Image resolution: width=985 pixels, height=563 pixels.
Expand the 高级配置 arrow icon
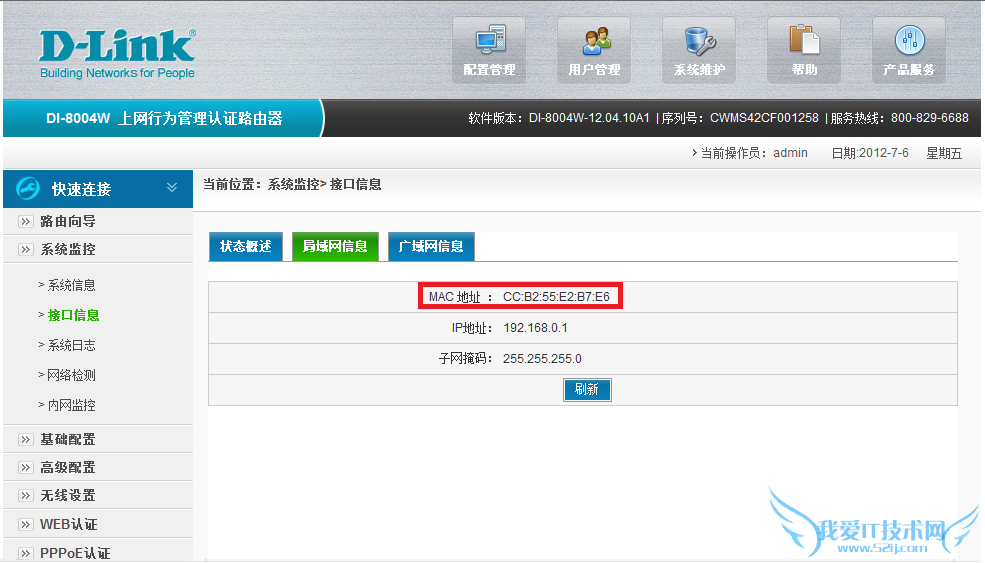click(x=25, y=467)
